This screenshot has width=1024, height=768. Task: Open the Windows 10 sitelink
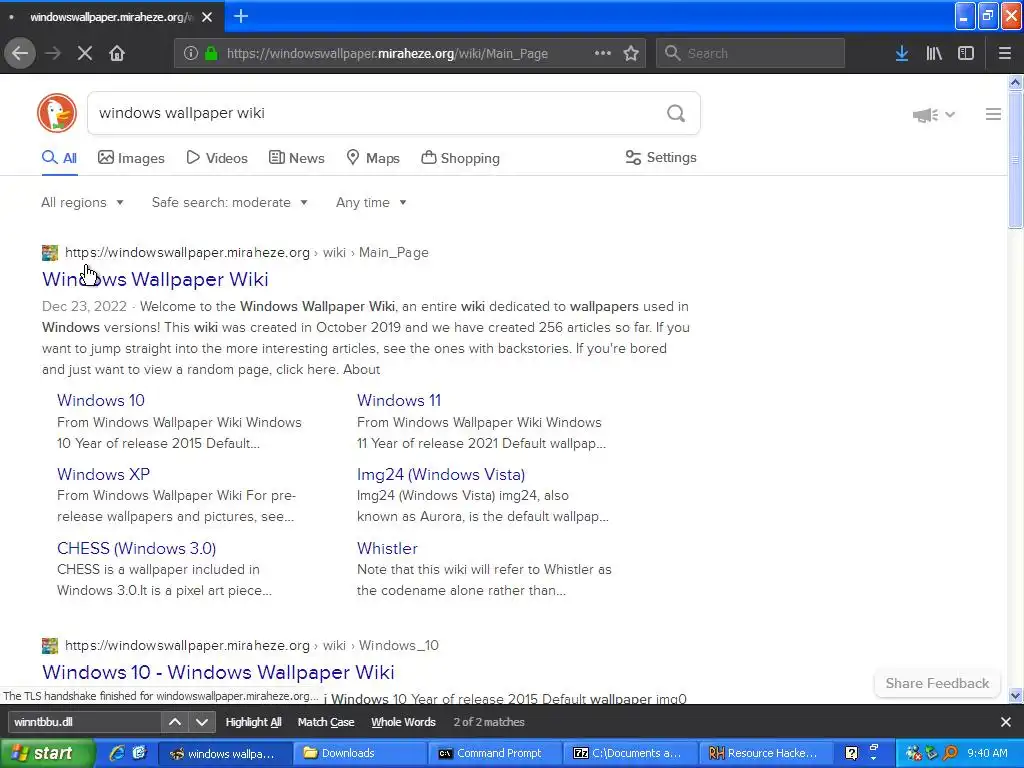(101, 400)
